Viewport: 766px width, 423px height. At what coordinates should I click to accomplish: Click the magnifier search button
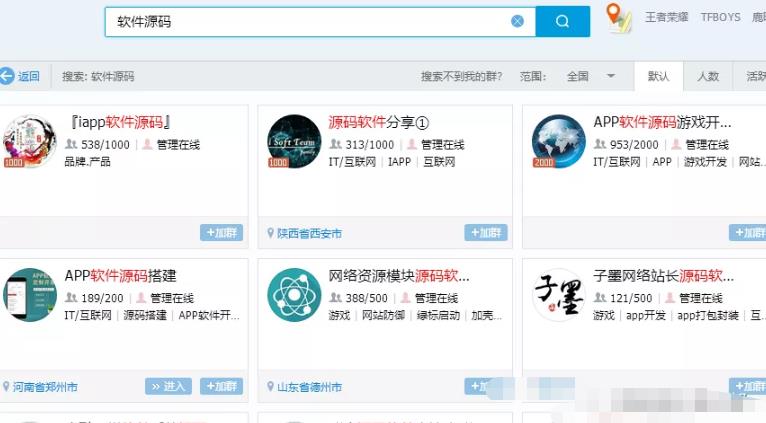tap(562, 21)
